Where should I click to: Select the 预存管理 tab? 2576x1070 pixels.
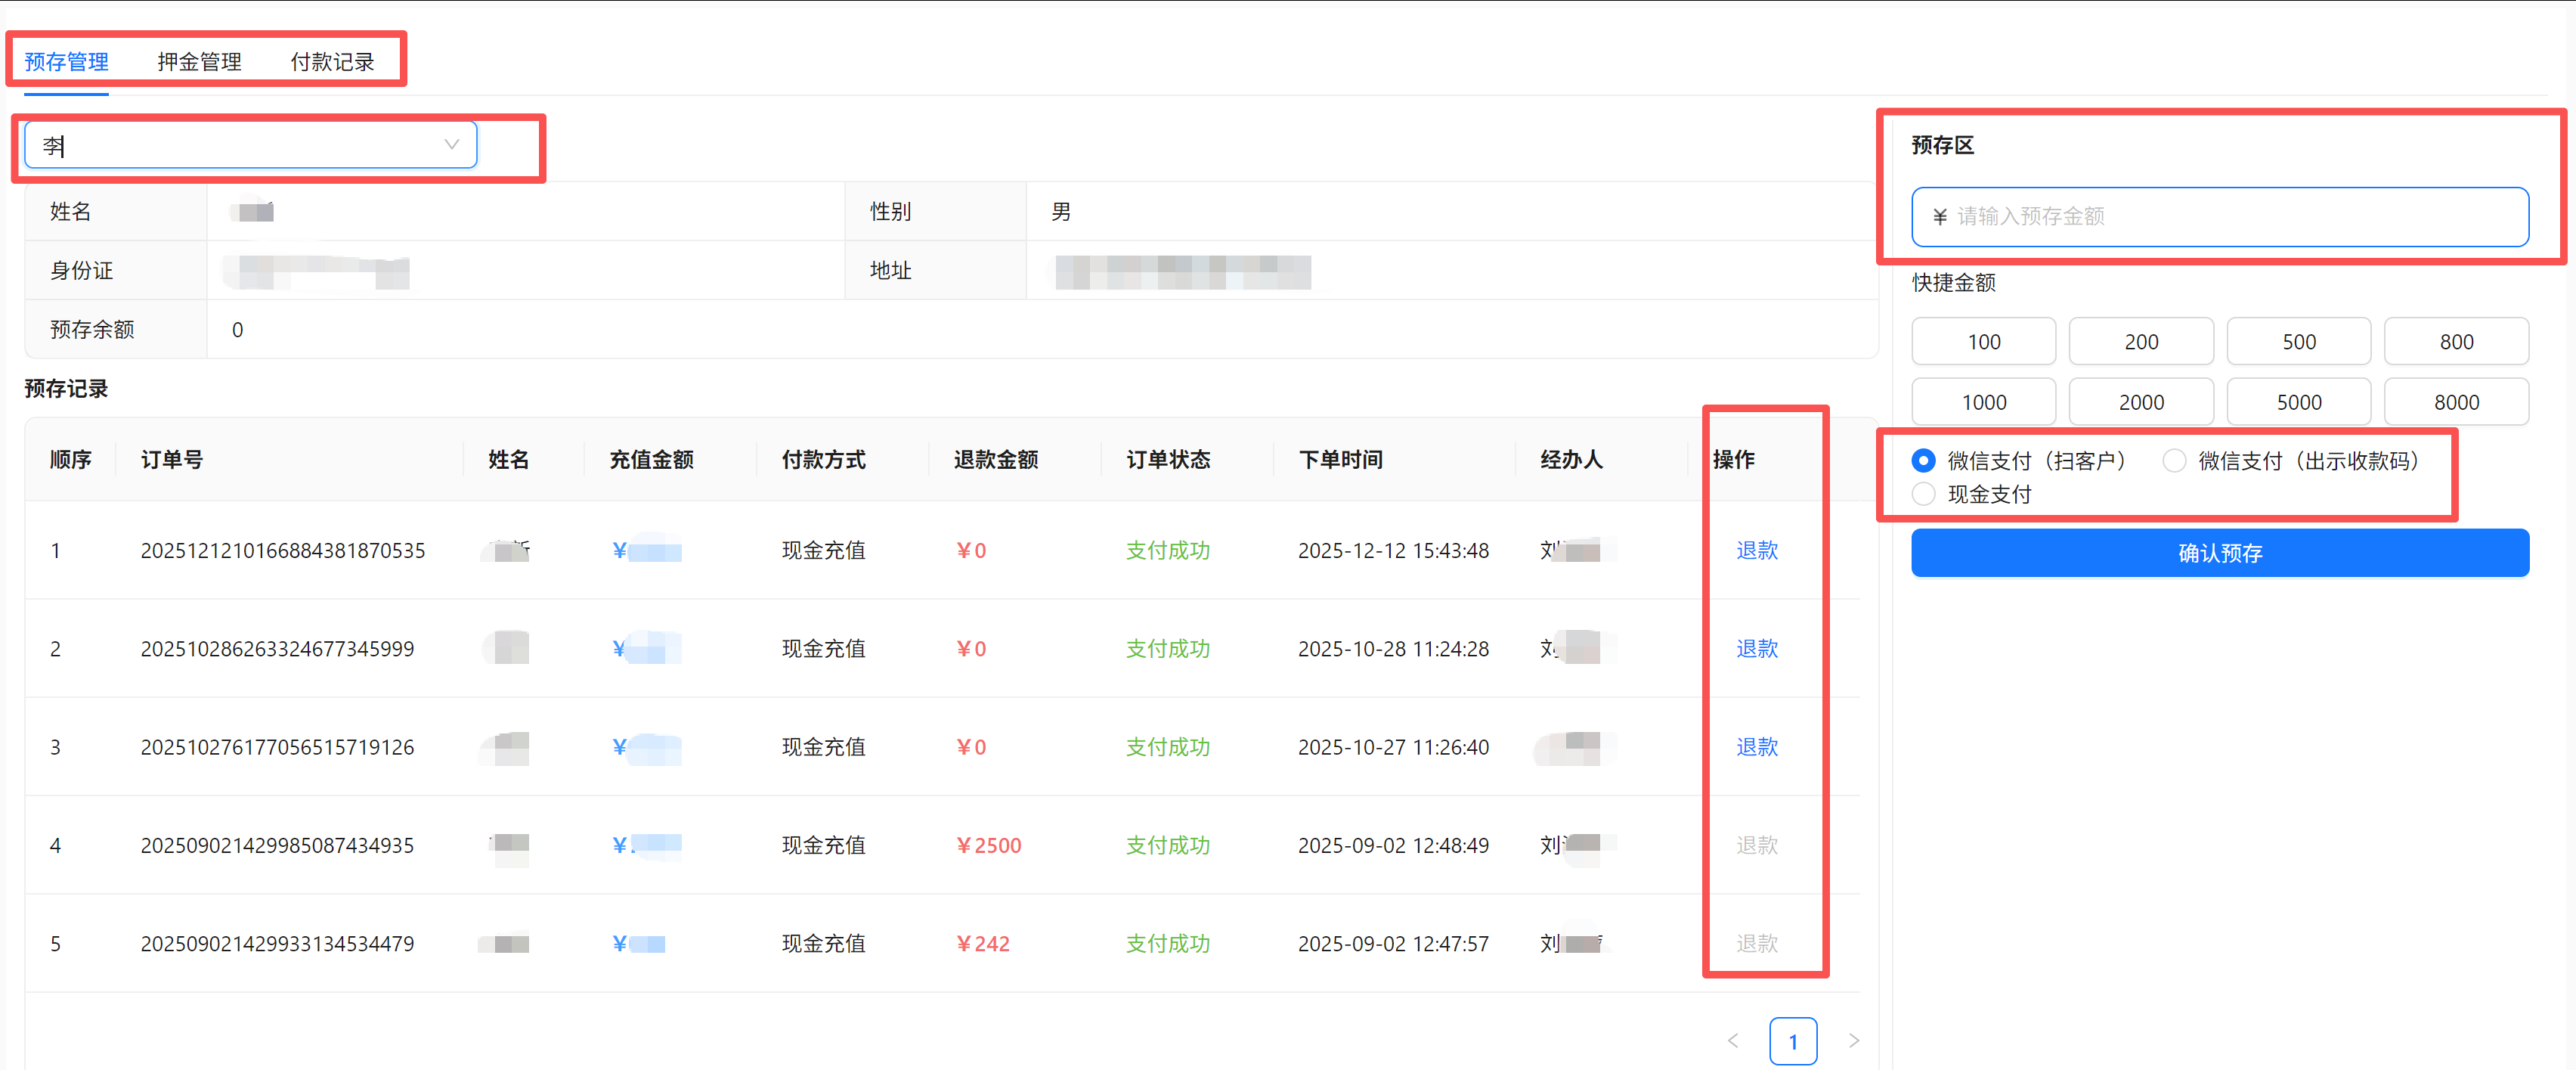pyautogui.click(x=66, y=62)
